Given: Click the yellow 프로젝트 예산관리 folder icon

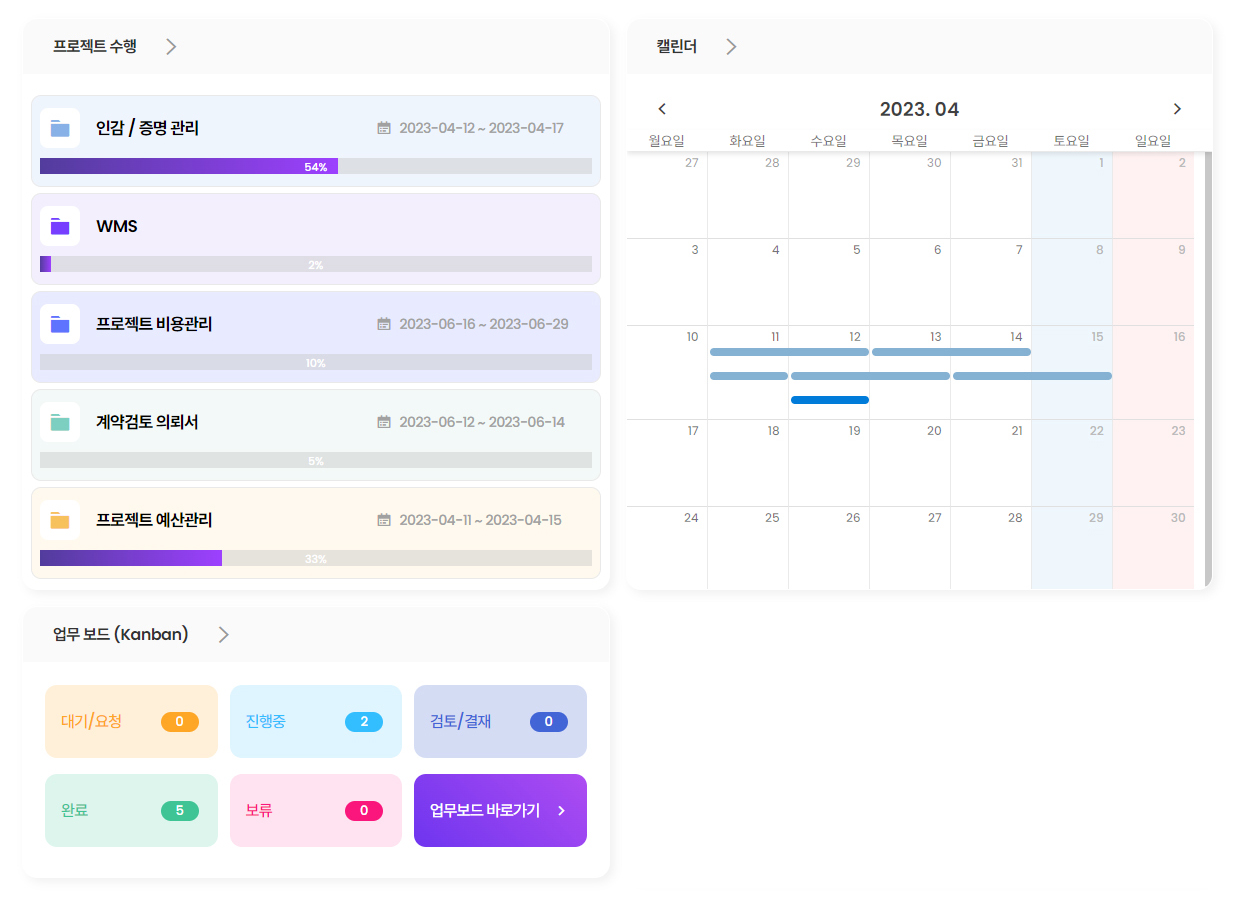Looking at the screenshot, I should [x=60, y=520].
